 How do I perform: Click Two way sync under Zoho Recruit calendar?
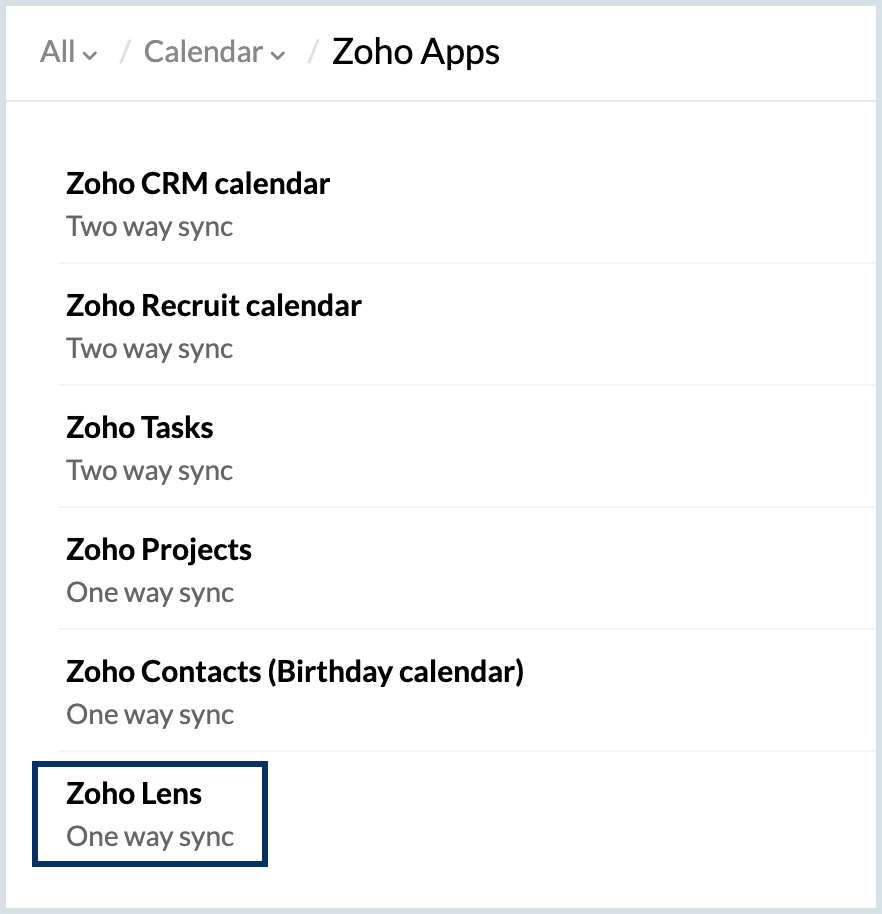tap(150, 349)
